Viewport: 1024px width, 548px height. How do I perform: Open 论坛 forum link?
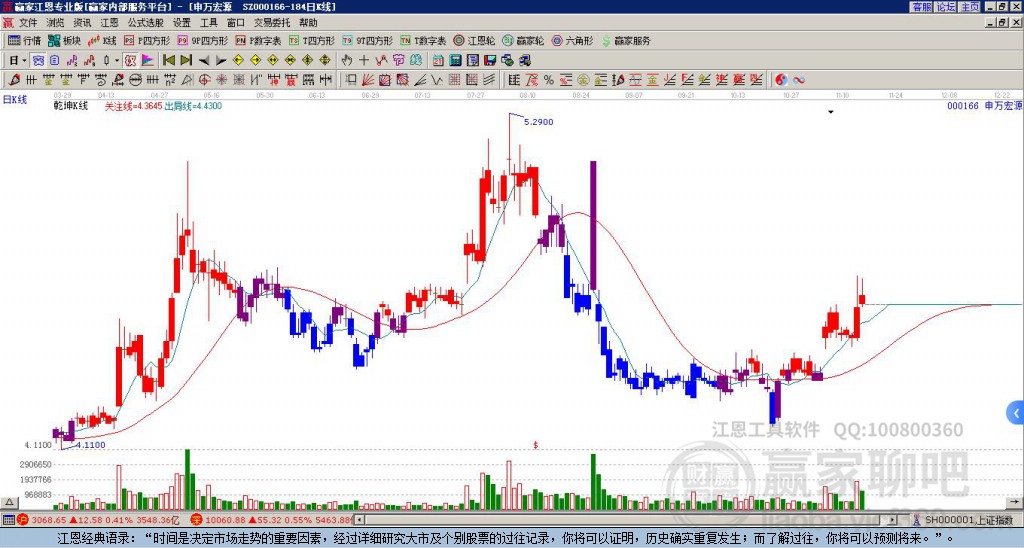coord(946,7)
